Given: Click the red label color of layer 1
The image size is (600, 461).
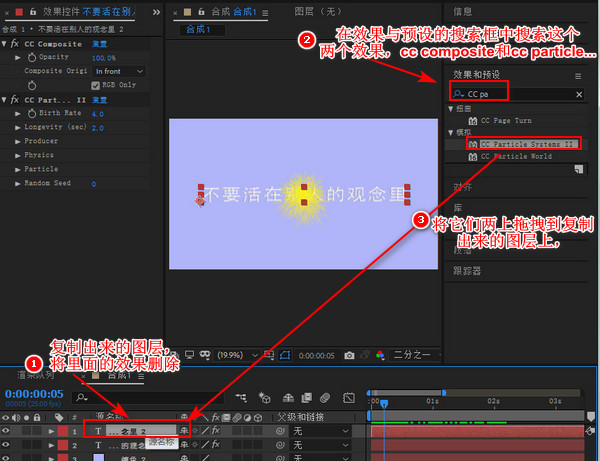Looking at the screenshot, I should point(63,431).
